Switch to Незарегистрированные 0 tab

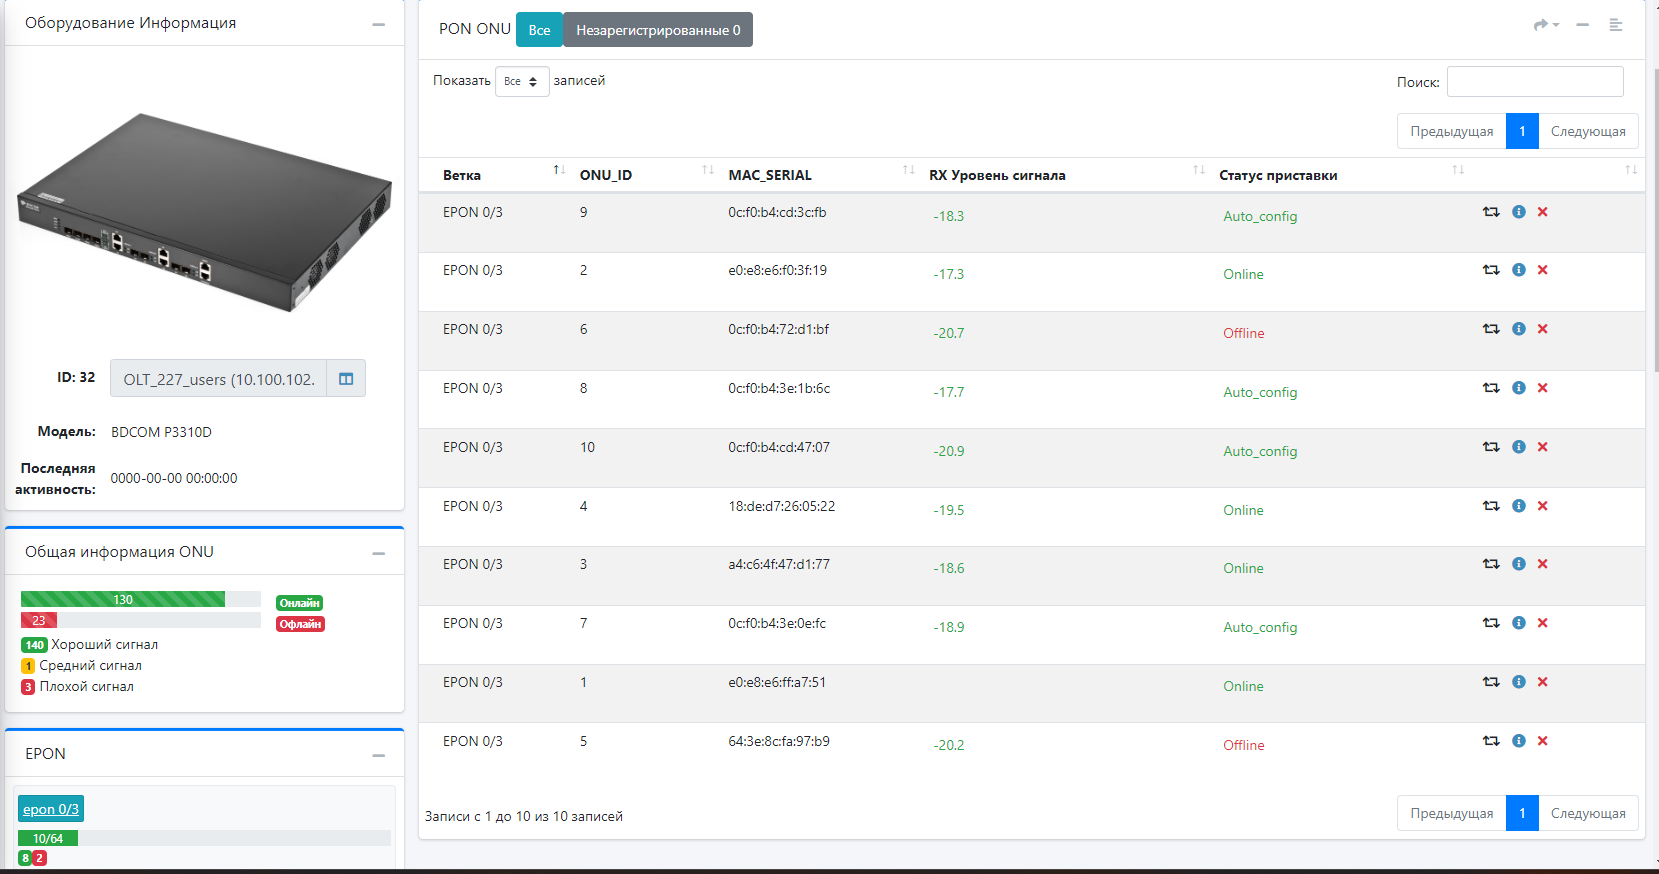tap(657, 30)
